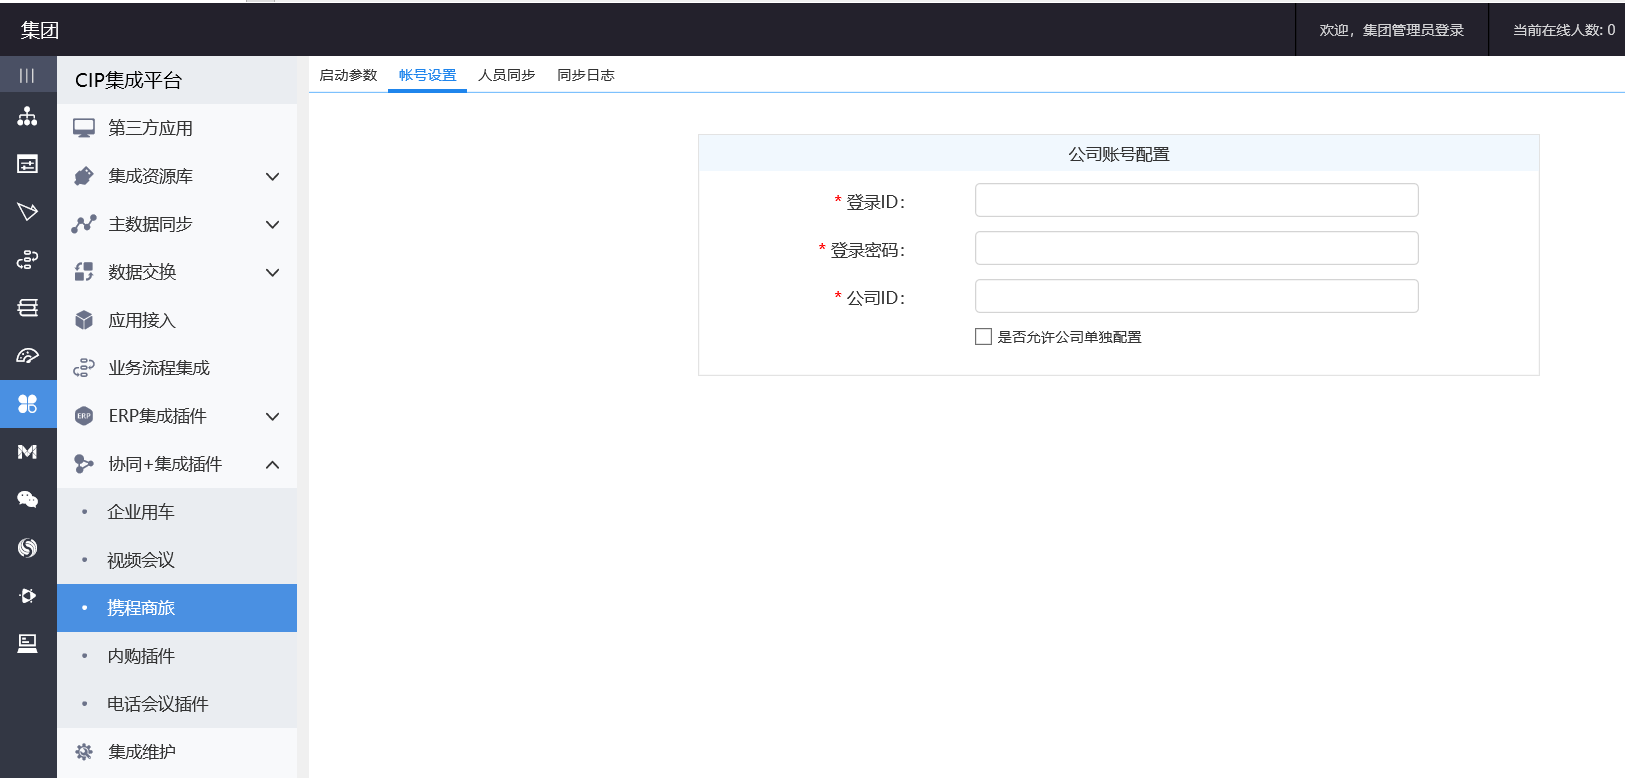Select the four-leaf clover integration icon
This screenshot has width=1625, height=778.
tap(27, 404)
